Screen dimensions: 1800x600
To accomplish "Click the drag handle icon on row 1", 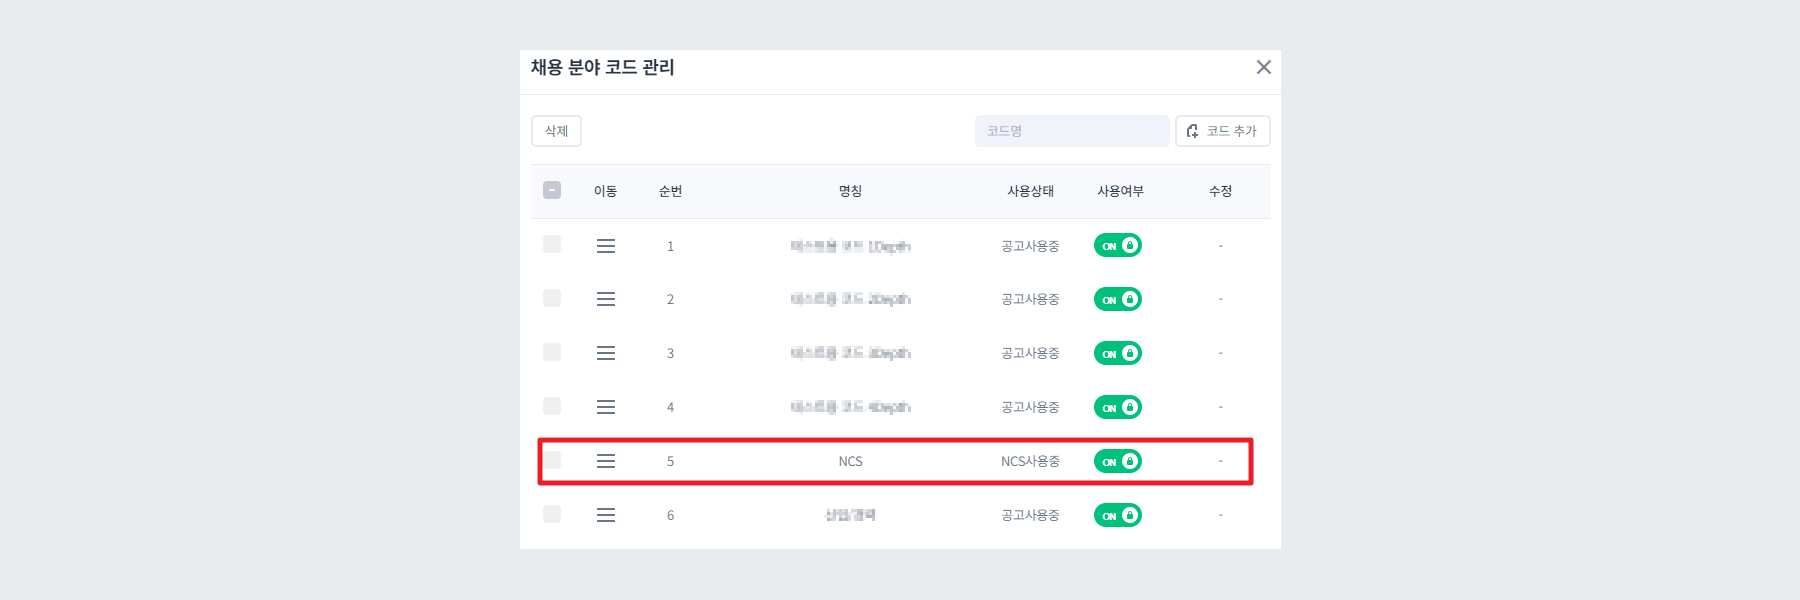I will tap(606, 245).
